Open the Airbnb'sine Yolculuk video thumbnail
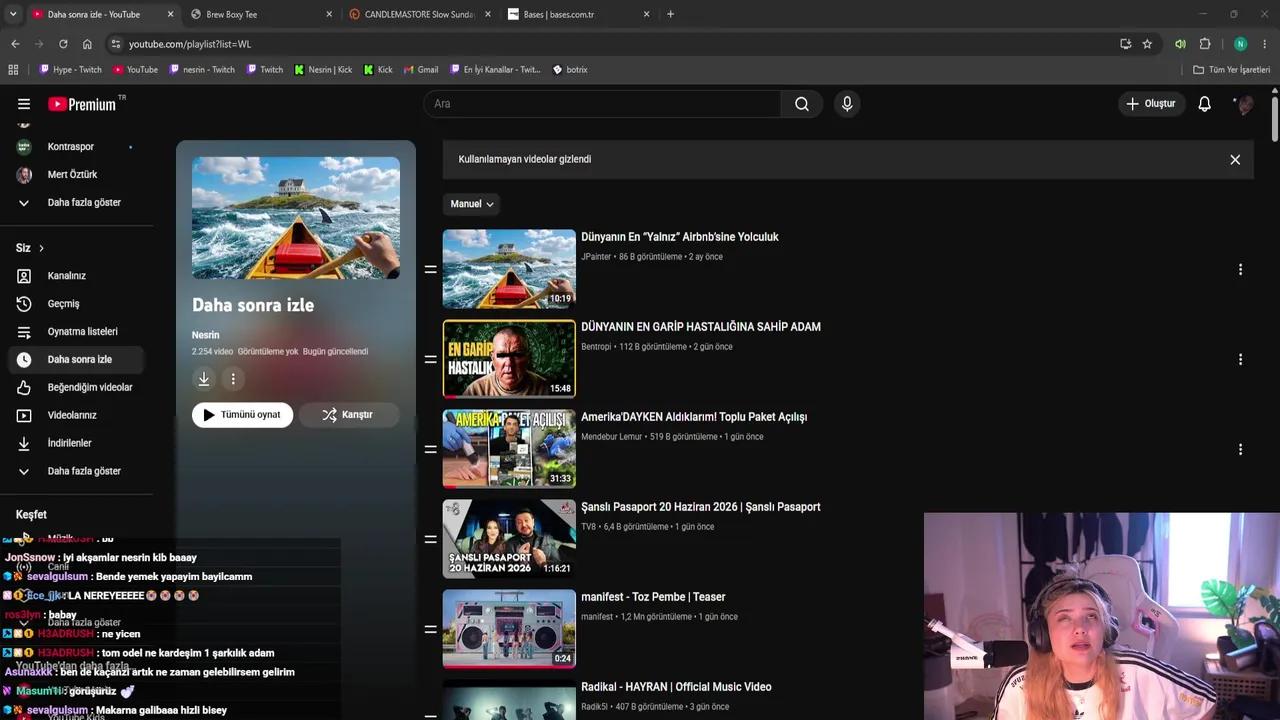The width and height of the screenshot is (1280, 720). point(509,269)
